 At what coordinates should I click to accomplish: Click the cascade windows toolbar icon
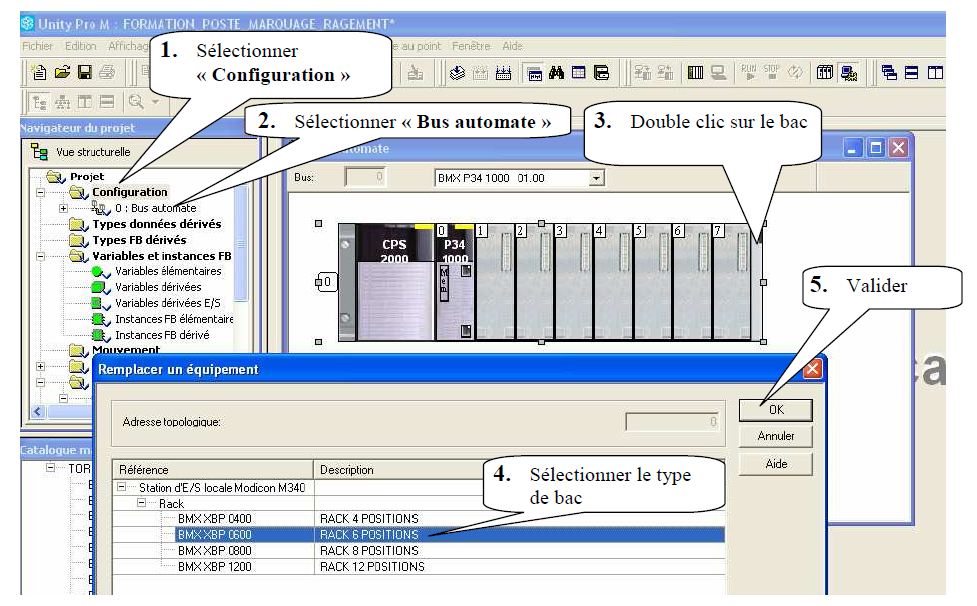[x=889, y=73]
